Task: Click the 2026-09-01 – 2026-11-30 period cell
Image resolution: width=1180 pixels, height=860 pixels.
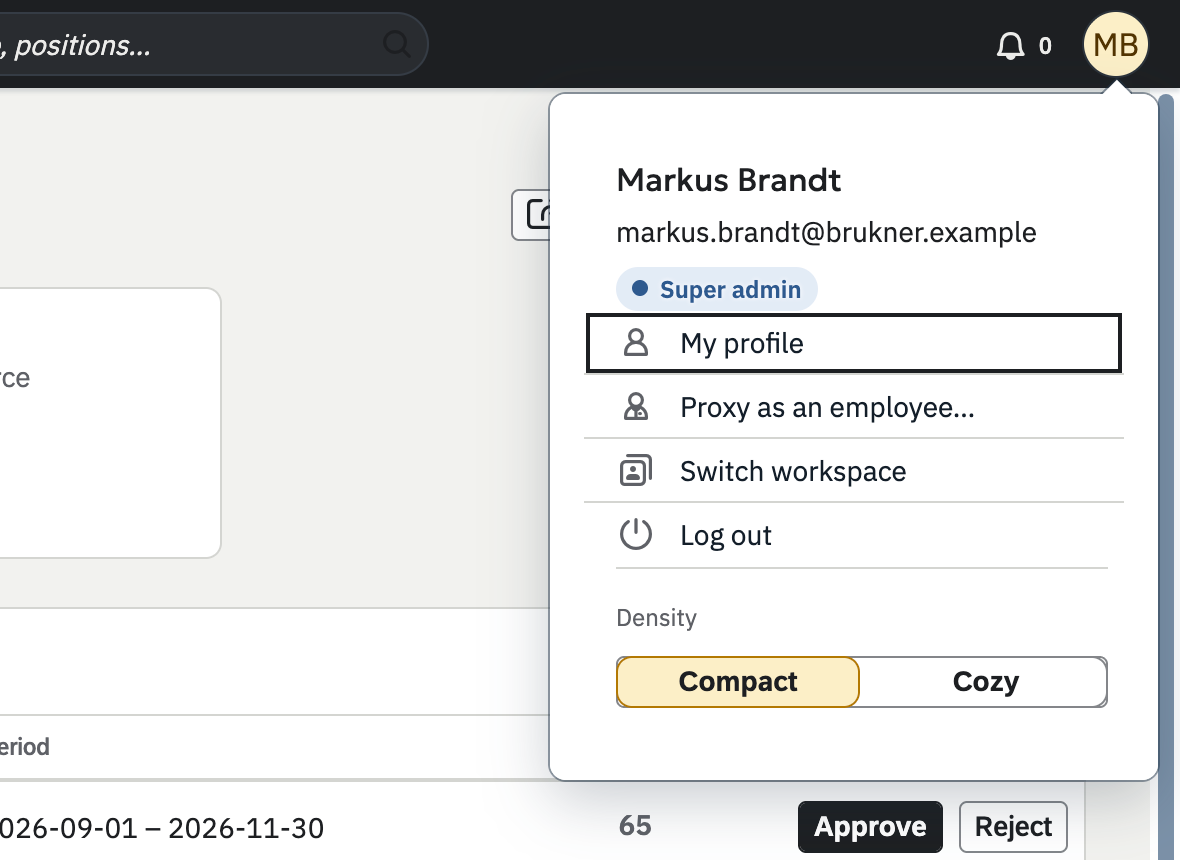Action: (162, 828)
